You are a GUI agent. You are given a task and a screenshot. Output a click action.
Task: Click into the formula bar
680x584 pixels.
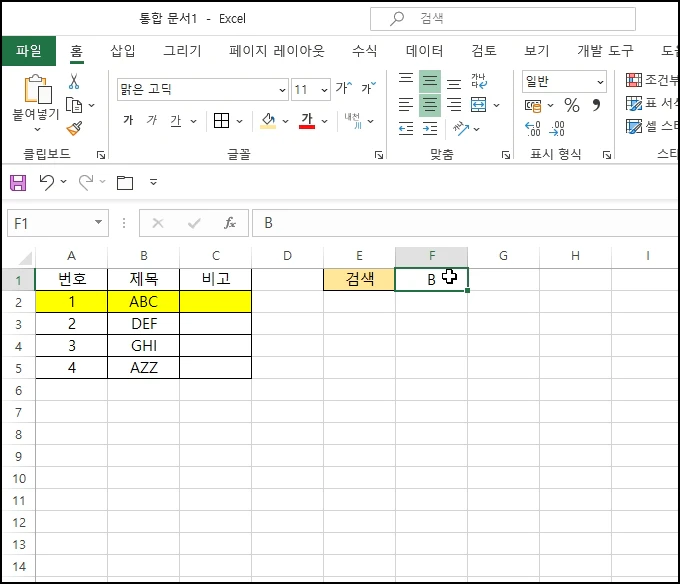click(x=464, y=223)
